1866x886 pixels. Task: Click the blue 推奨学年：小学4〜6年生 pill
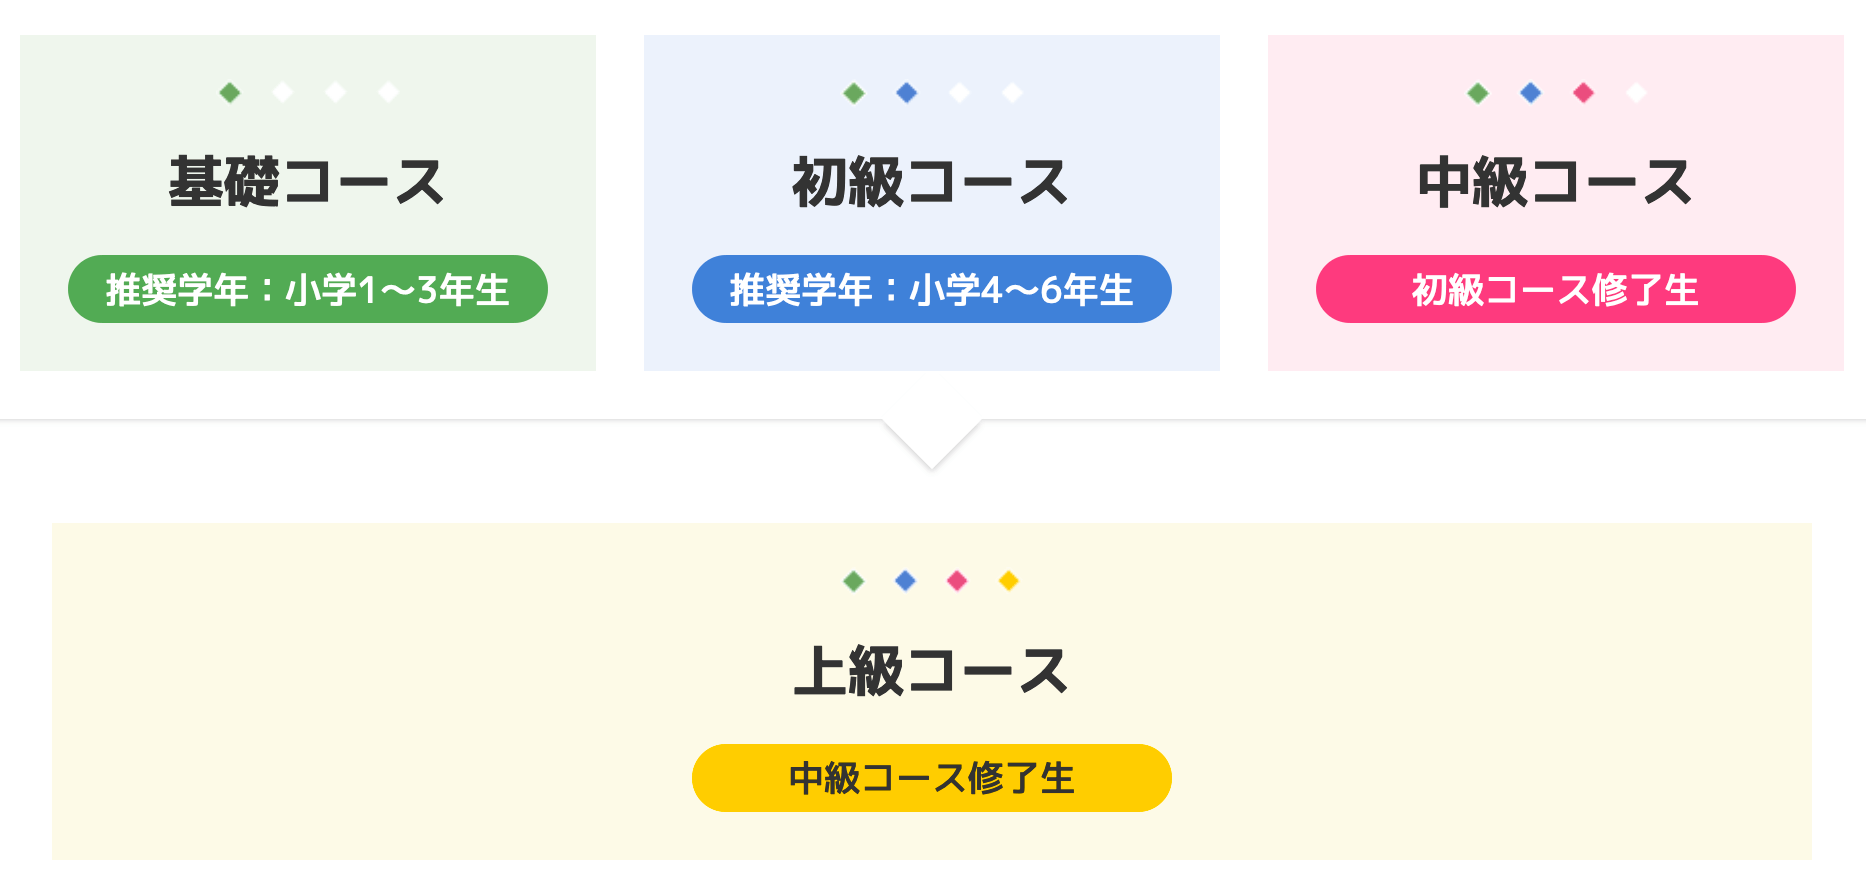(x=932, y=290)
